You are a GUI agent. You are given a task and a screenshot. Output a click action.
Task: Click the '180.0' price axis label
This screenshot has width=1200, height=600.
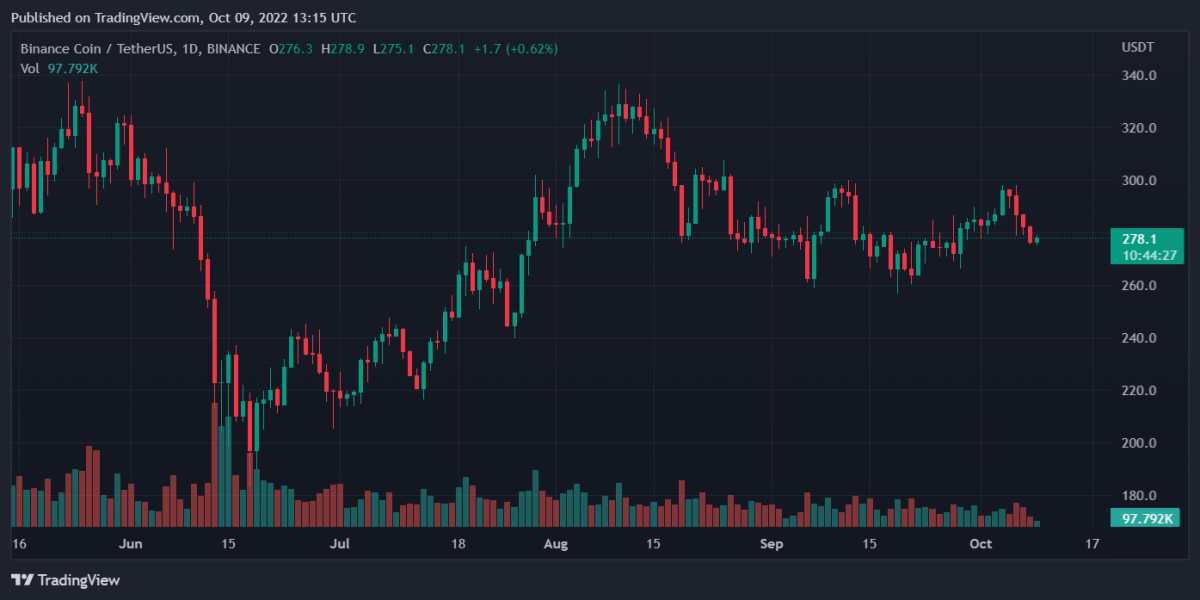(x=1139, y=496)
